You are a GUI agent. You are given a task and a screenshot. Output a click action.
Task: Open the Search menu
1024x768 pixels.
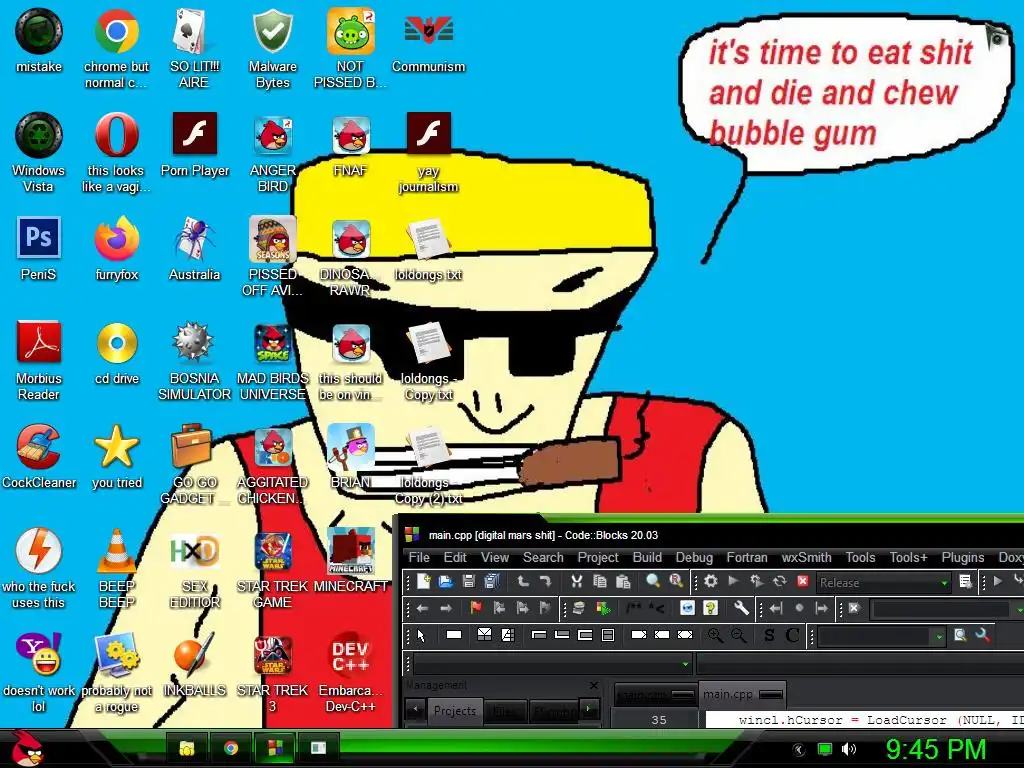pyautogui.click(x=543, y=557)
